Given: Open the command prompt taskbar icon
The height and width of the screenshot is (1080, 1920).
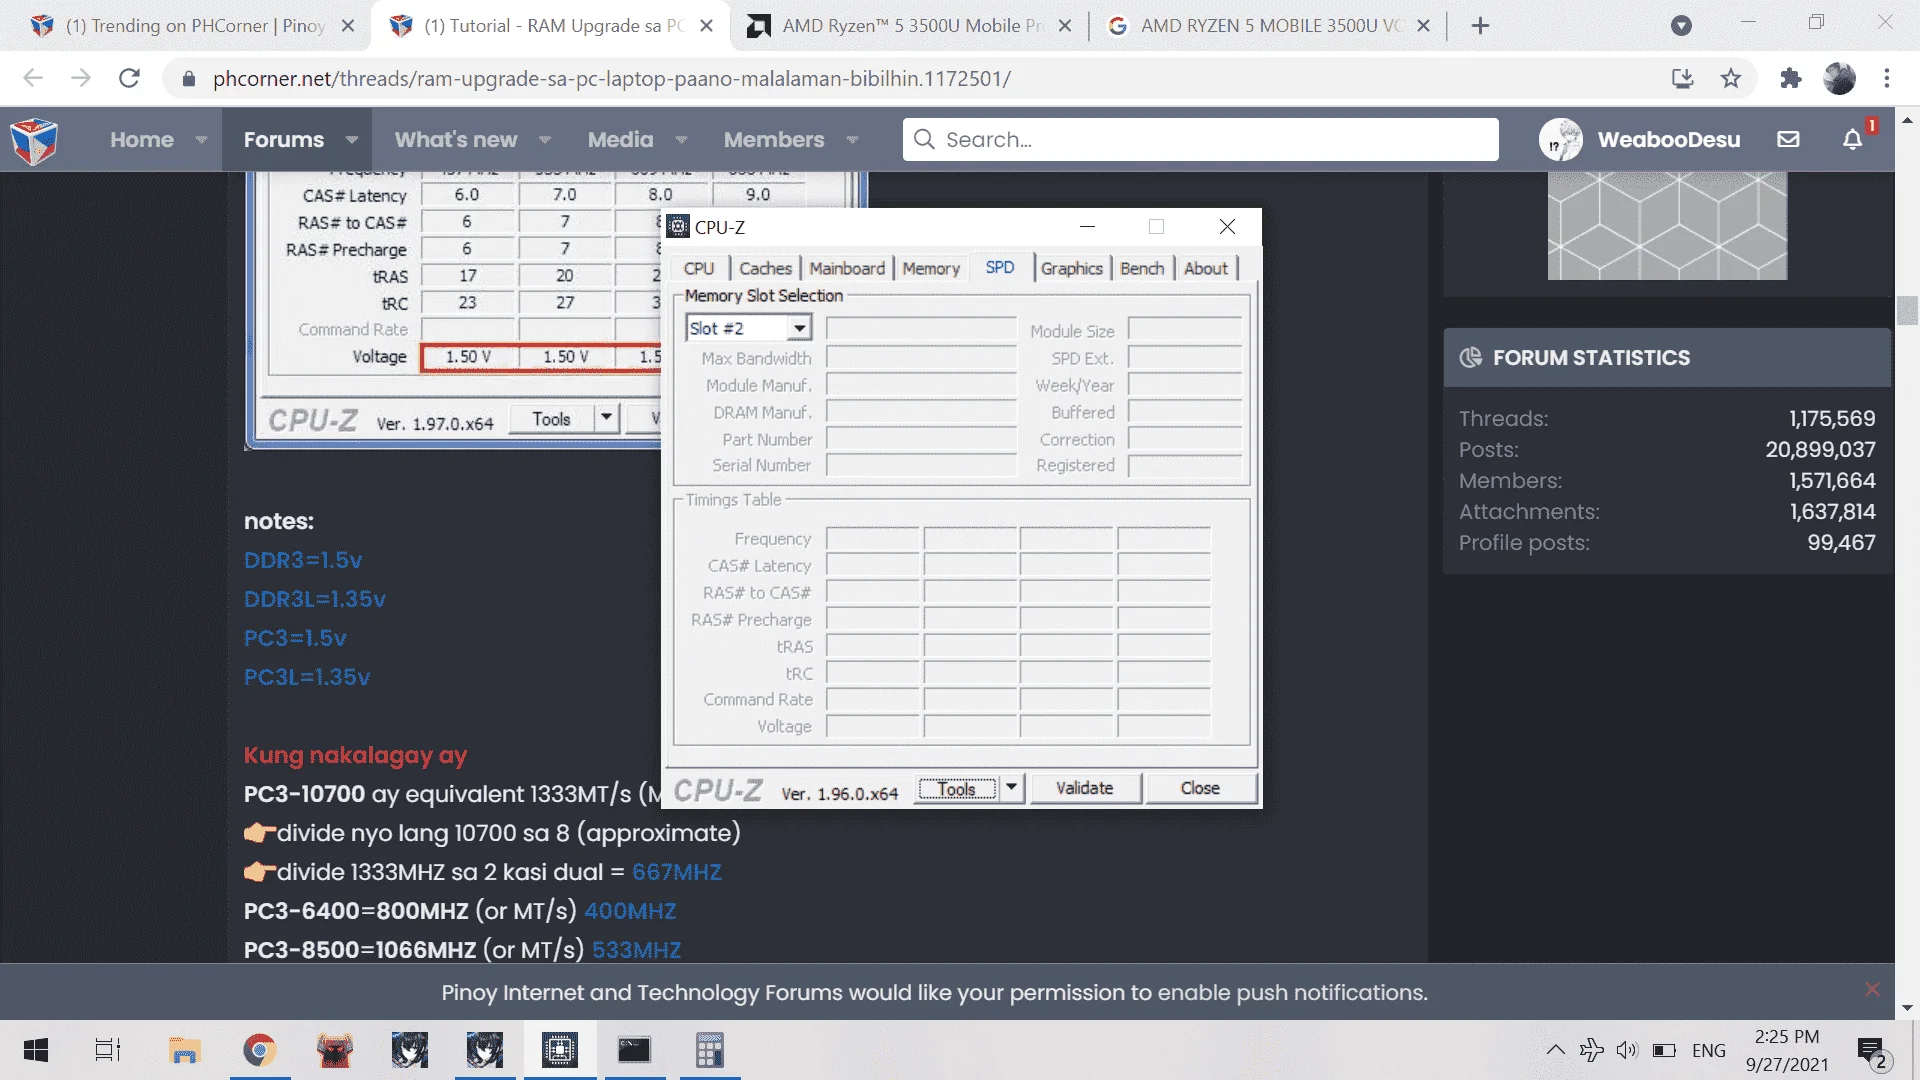Looking at the screenshot, I should coord(634,1050).
